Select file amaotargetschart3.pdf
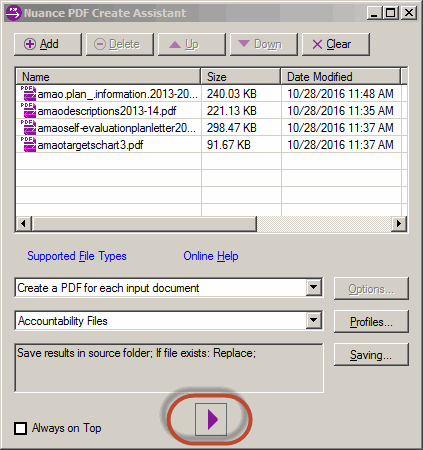This screenshot has width=423, height=450. point(90,145)
